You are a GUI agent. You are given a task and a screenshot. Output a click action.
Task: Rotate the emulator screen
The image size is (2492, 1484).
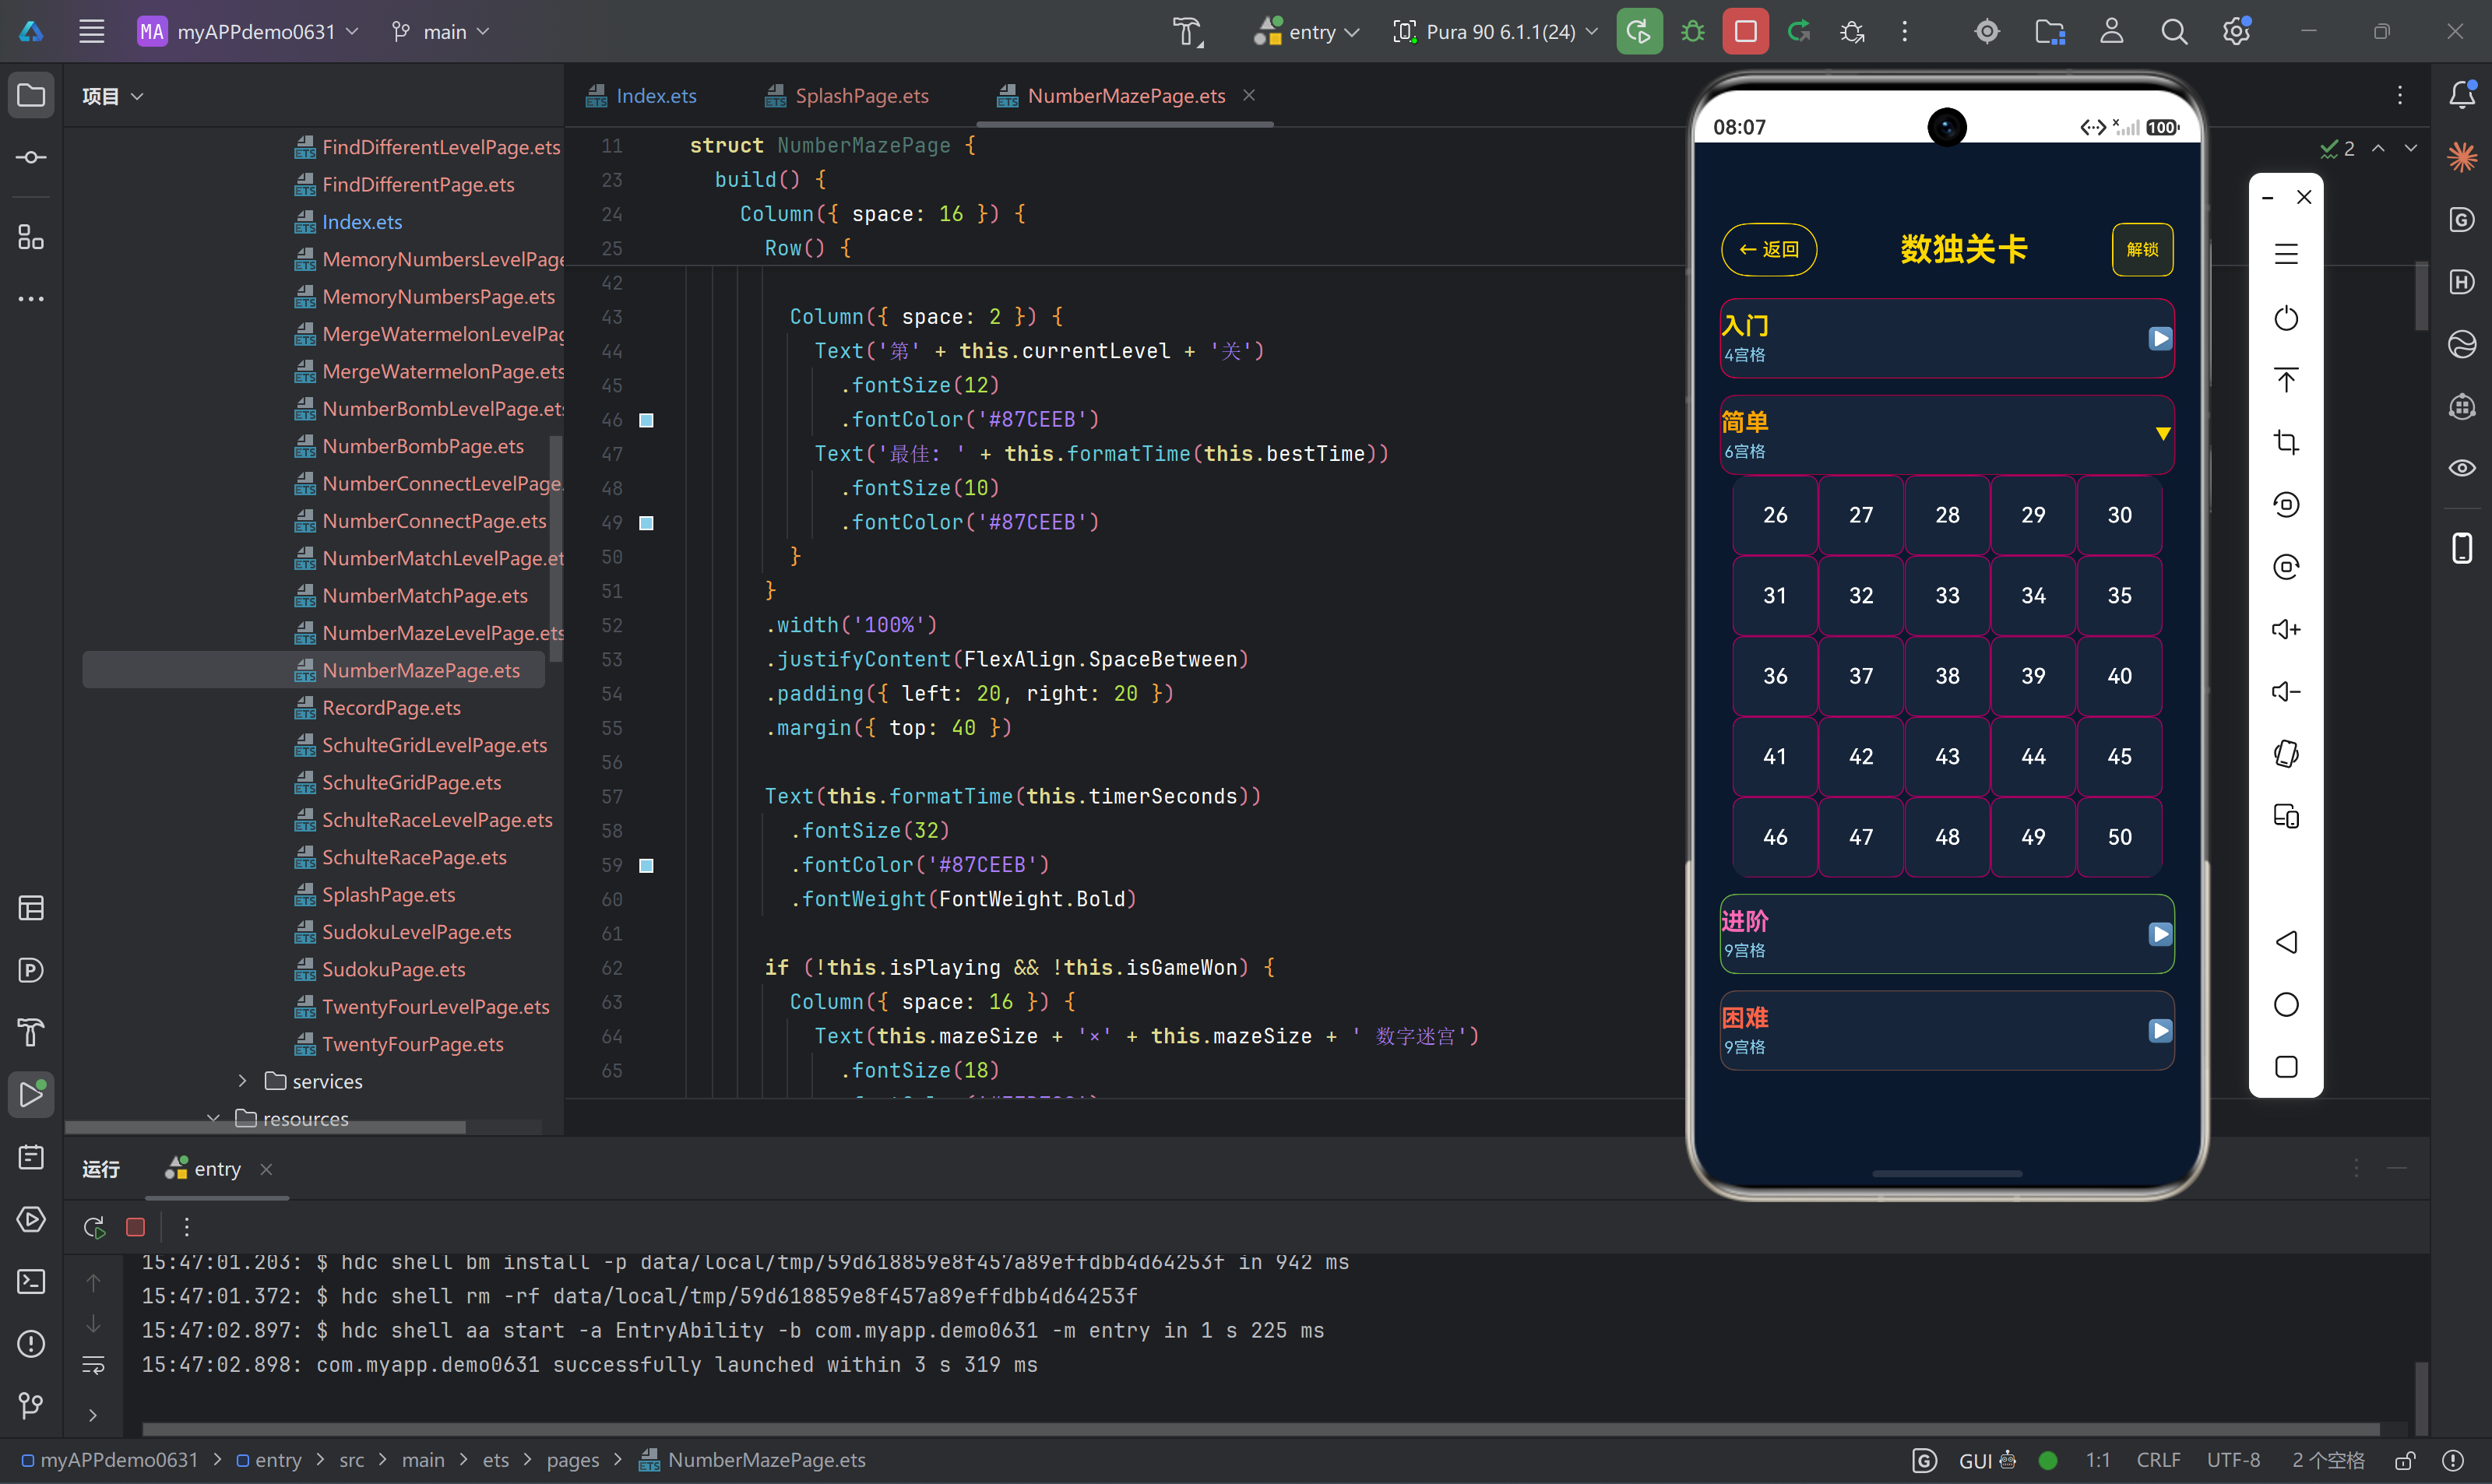click(2285, 753)
